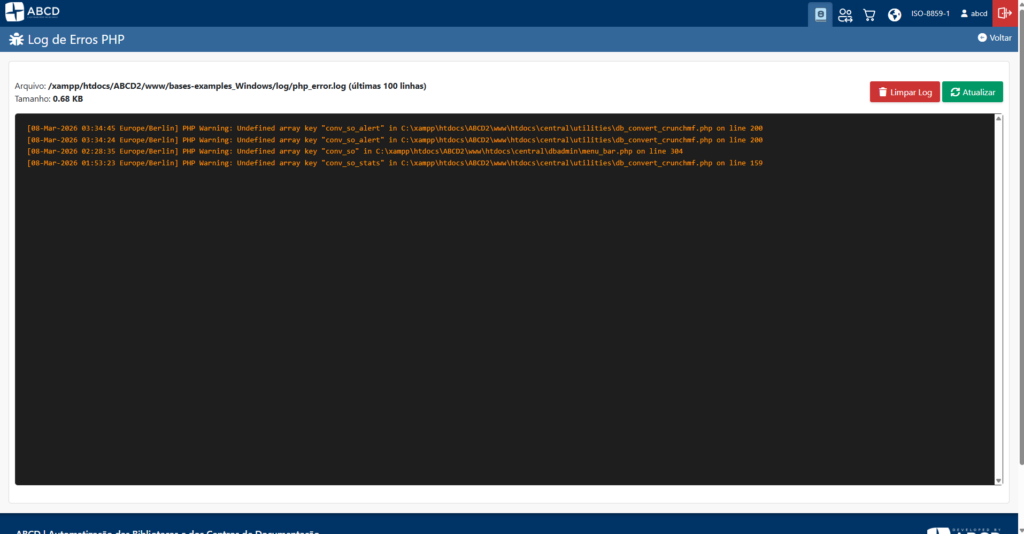Image resolution: width=1024 pixels, height=534 pixels.
Task: Click the red logout door icon
Action: click(x=1005, y=14)
